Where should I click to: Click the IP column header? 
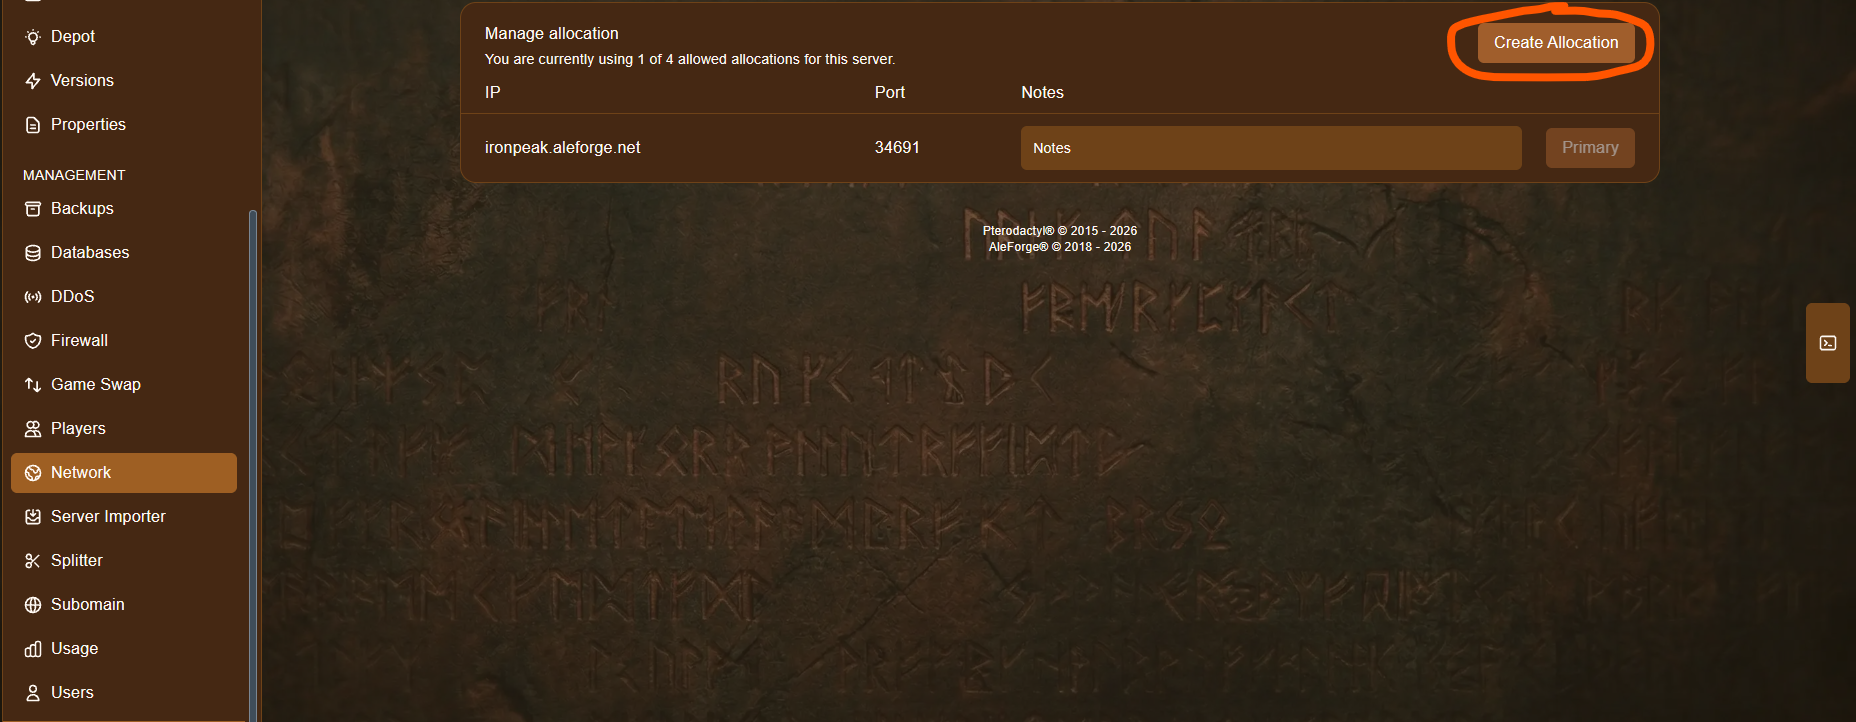click(x=492, y=92)
